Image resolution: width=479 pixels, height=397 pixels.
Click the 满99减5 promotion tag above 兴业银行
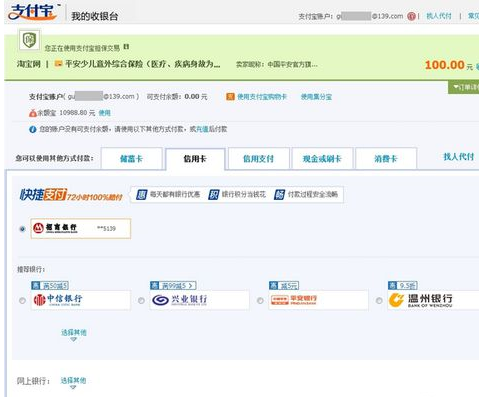(x=173, y=285)
